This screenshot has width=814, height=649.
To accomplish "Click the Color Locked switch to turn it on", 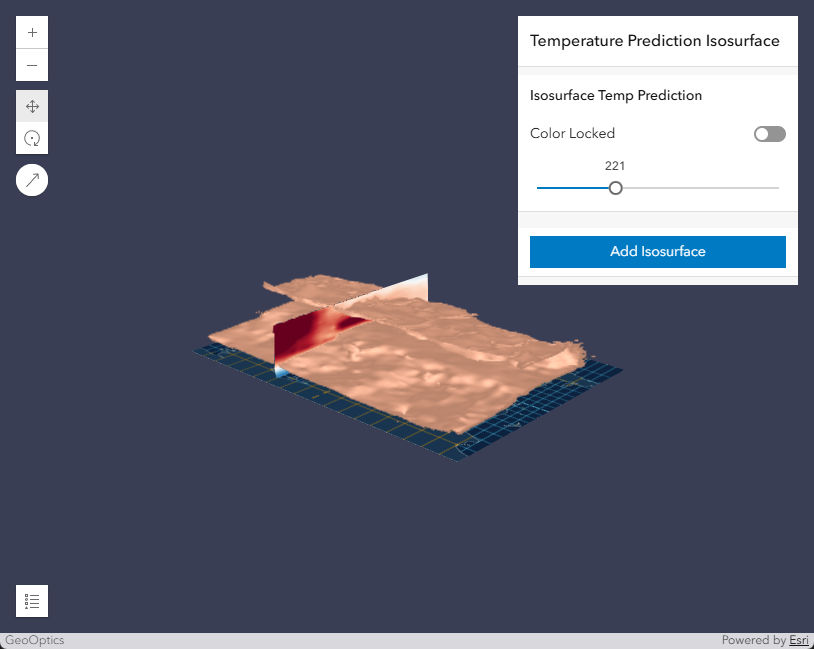I will (x=768, y=133).
